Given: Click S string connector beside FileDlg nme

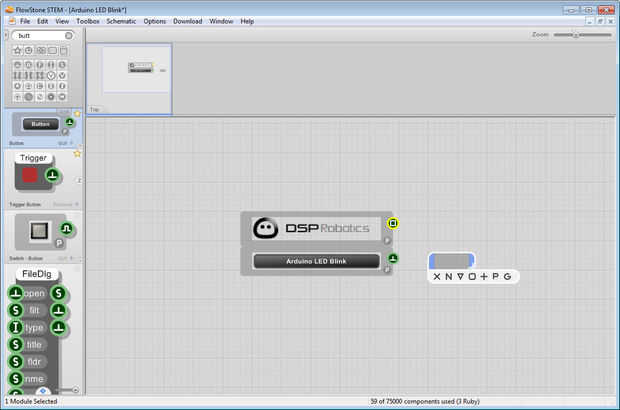Looking at the screenshot, I should tap(16, 378).
